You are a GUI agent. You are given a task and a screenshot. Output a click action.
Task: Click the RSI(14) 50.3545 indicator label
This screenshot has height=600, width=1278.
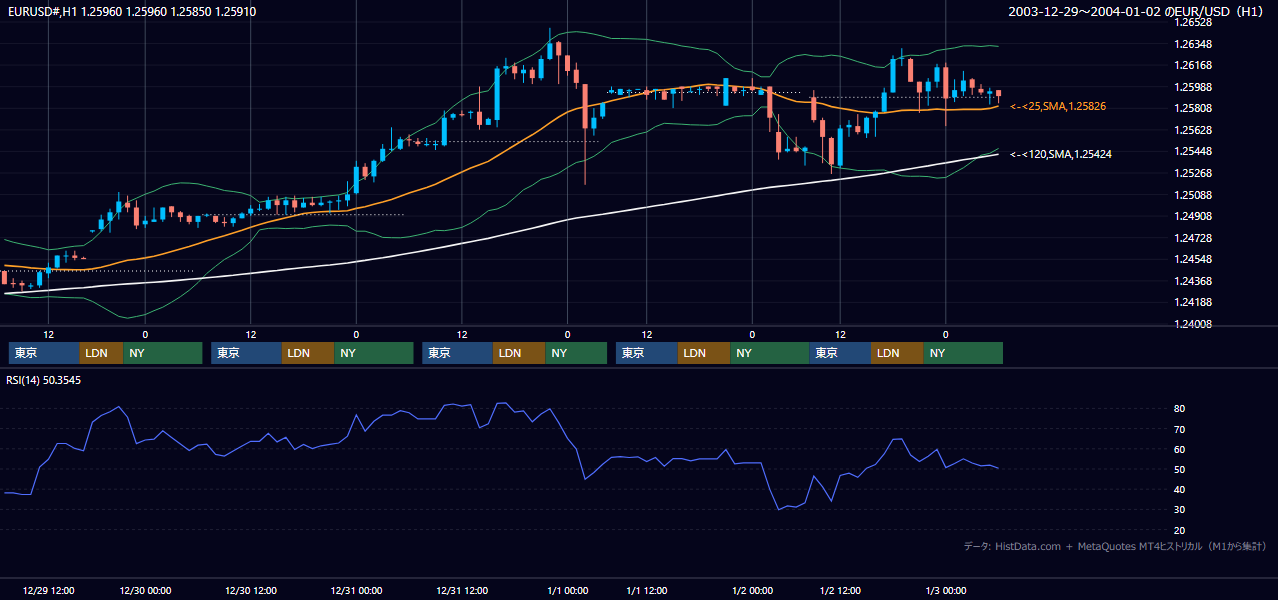pos(44,380)
